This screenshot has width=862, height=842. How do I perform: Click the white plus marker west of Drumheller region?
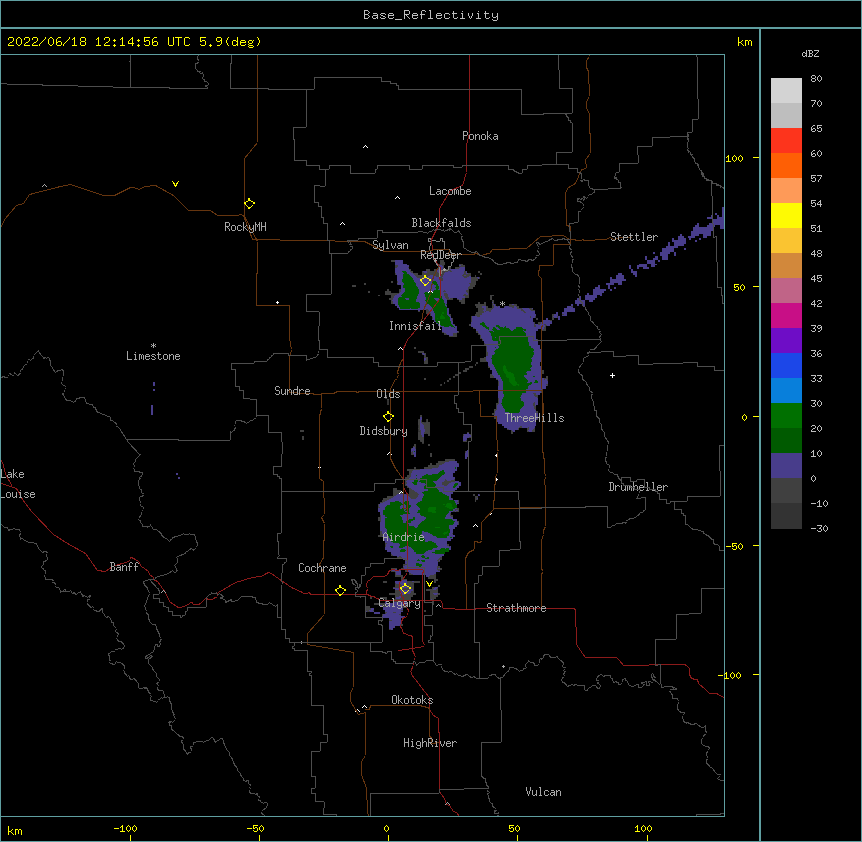612,375
